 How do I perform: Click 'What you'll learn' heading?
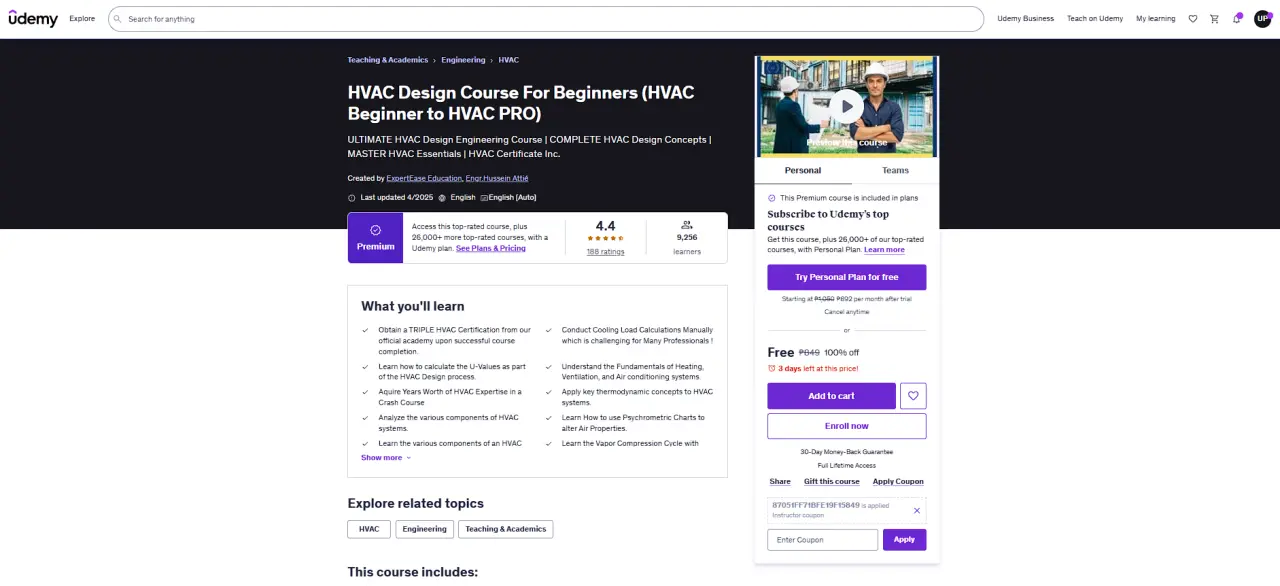click(x=413, y=306)
